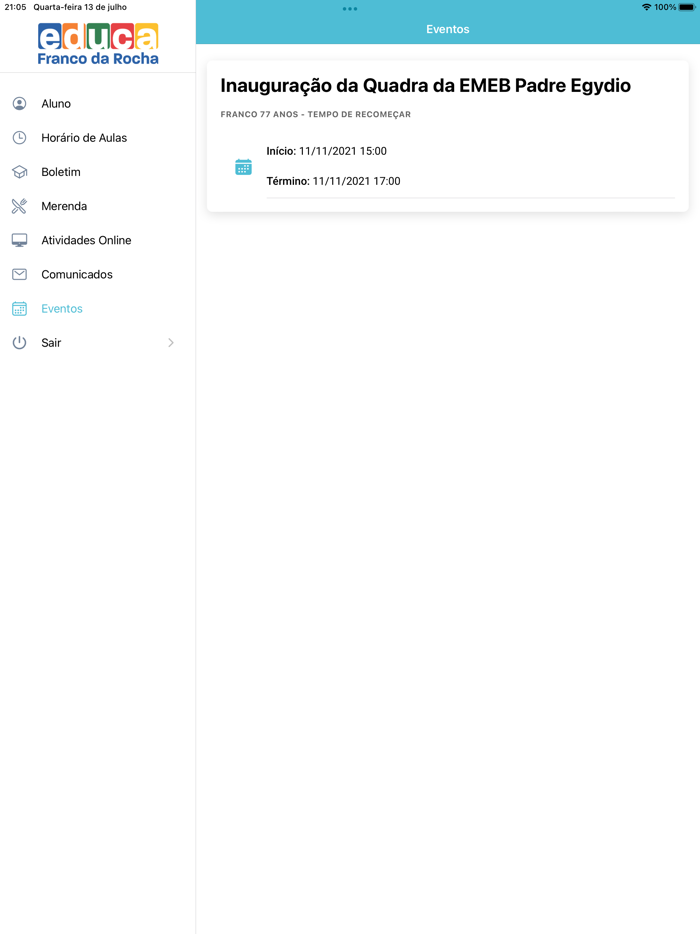Open the Aluno menu item
The image size is (700, 934).
point(98,104)
